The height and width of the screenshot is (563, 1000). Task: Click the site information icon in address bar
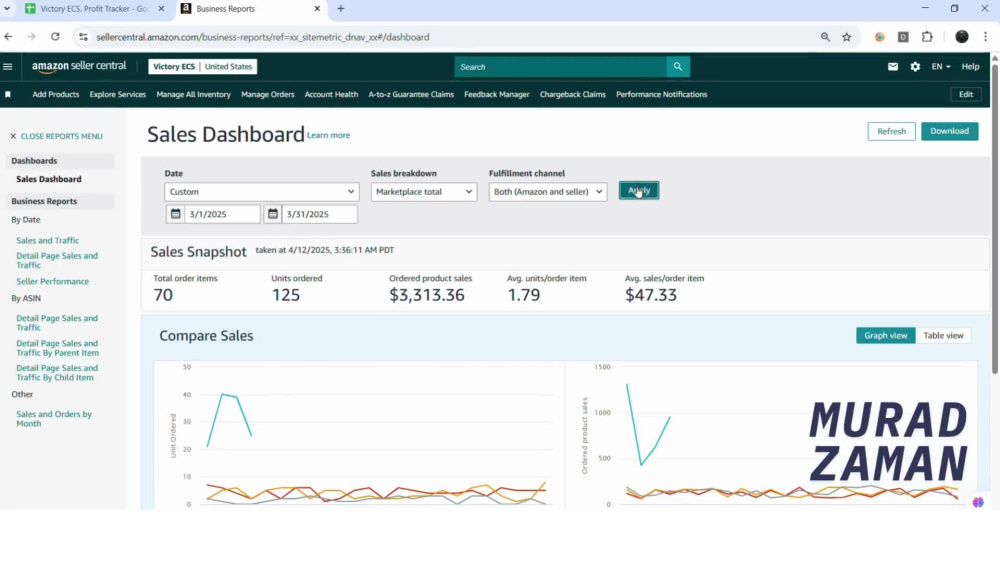83,37
